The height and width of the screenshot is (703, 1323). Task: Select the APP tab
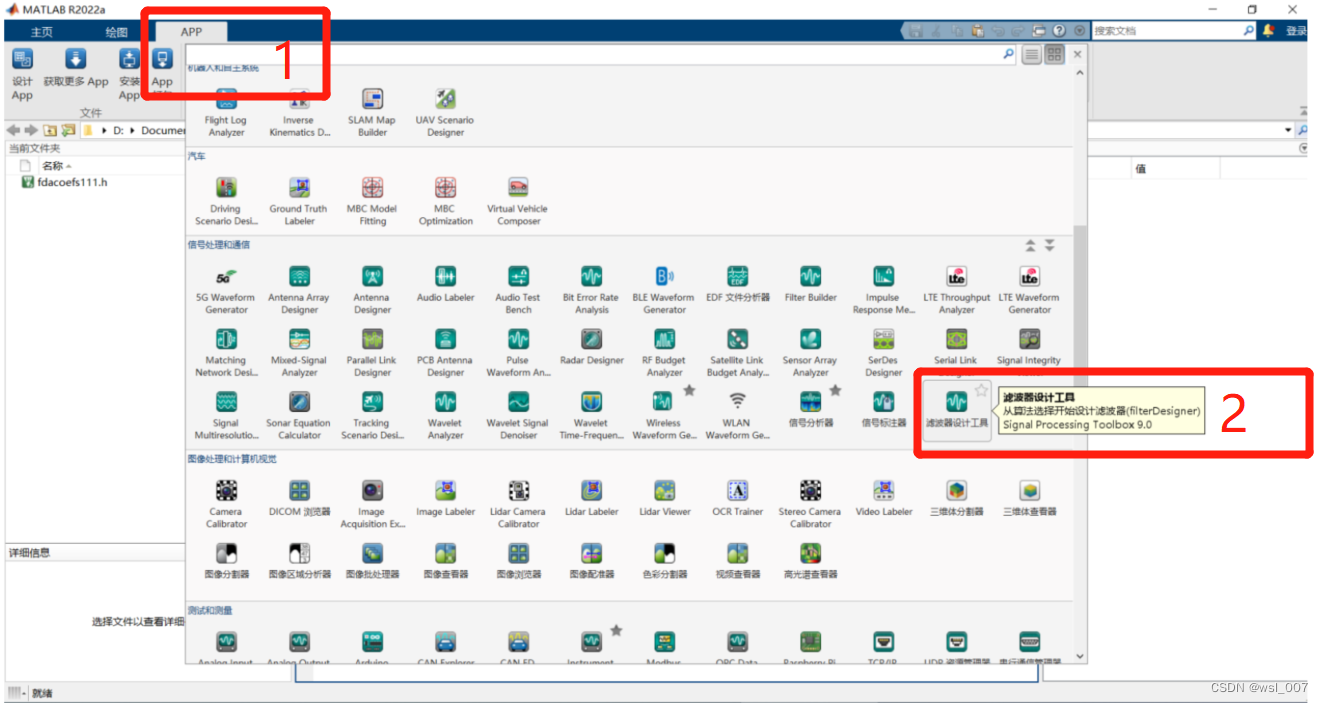coord(191,32)
